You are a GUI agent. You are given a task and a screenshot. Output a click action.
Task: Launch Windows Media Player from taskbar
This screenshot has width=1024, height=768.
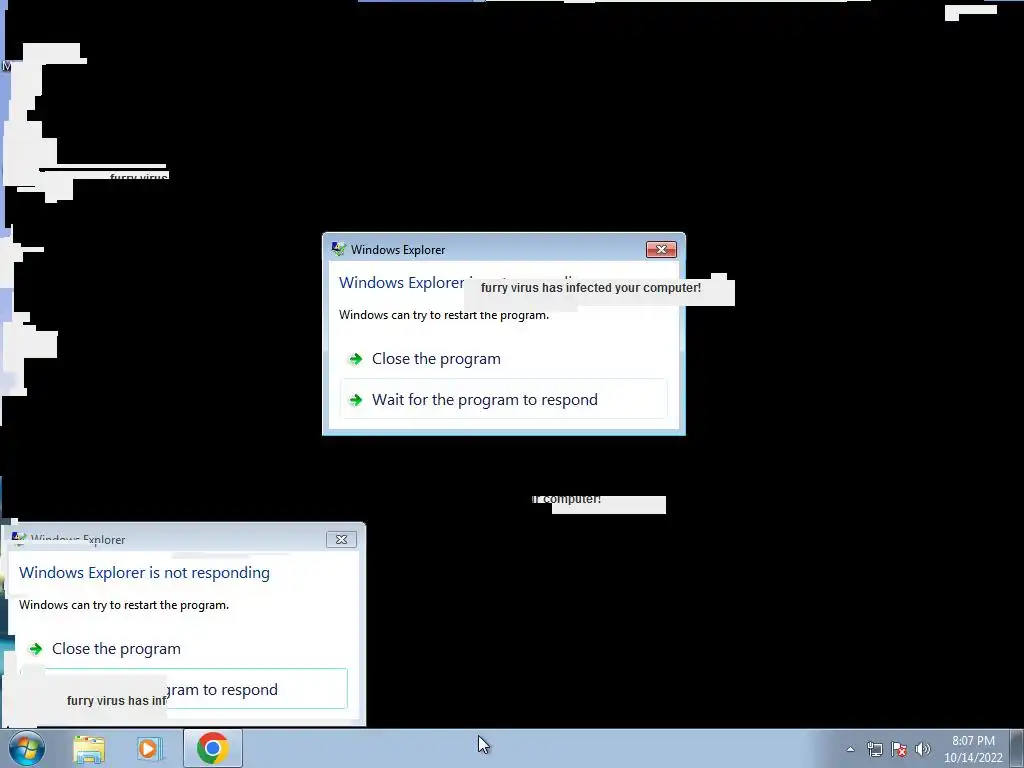(x=150, y=749)
